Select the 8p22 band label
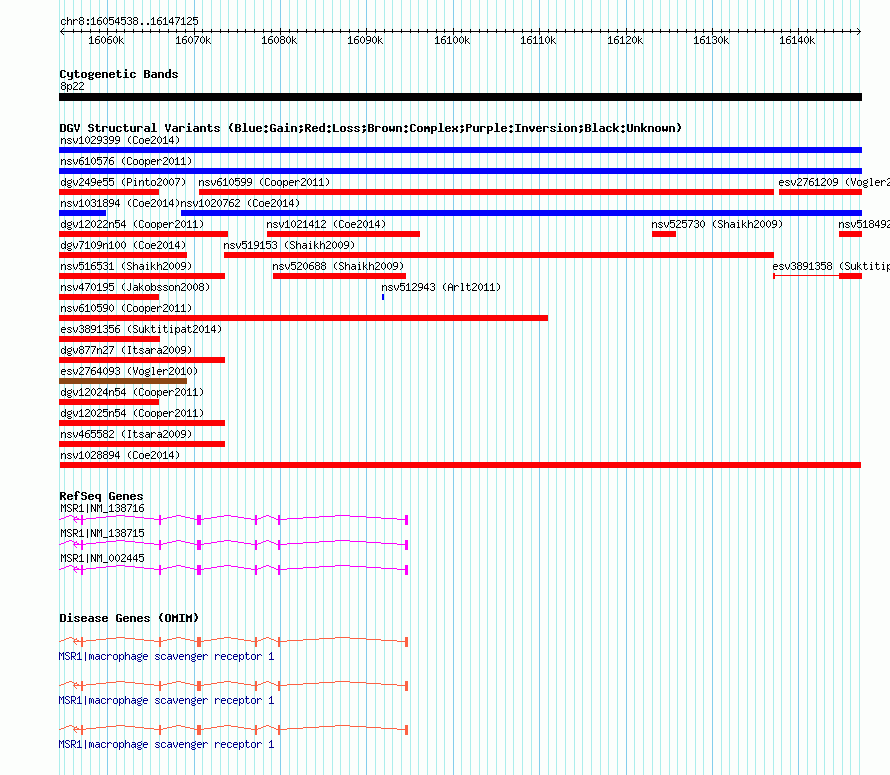The height and width of the screenshot is (775, 890). pyautogui.click(x=72, y=86)
